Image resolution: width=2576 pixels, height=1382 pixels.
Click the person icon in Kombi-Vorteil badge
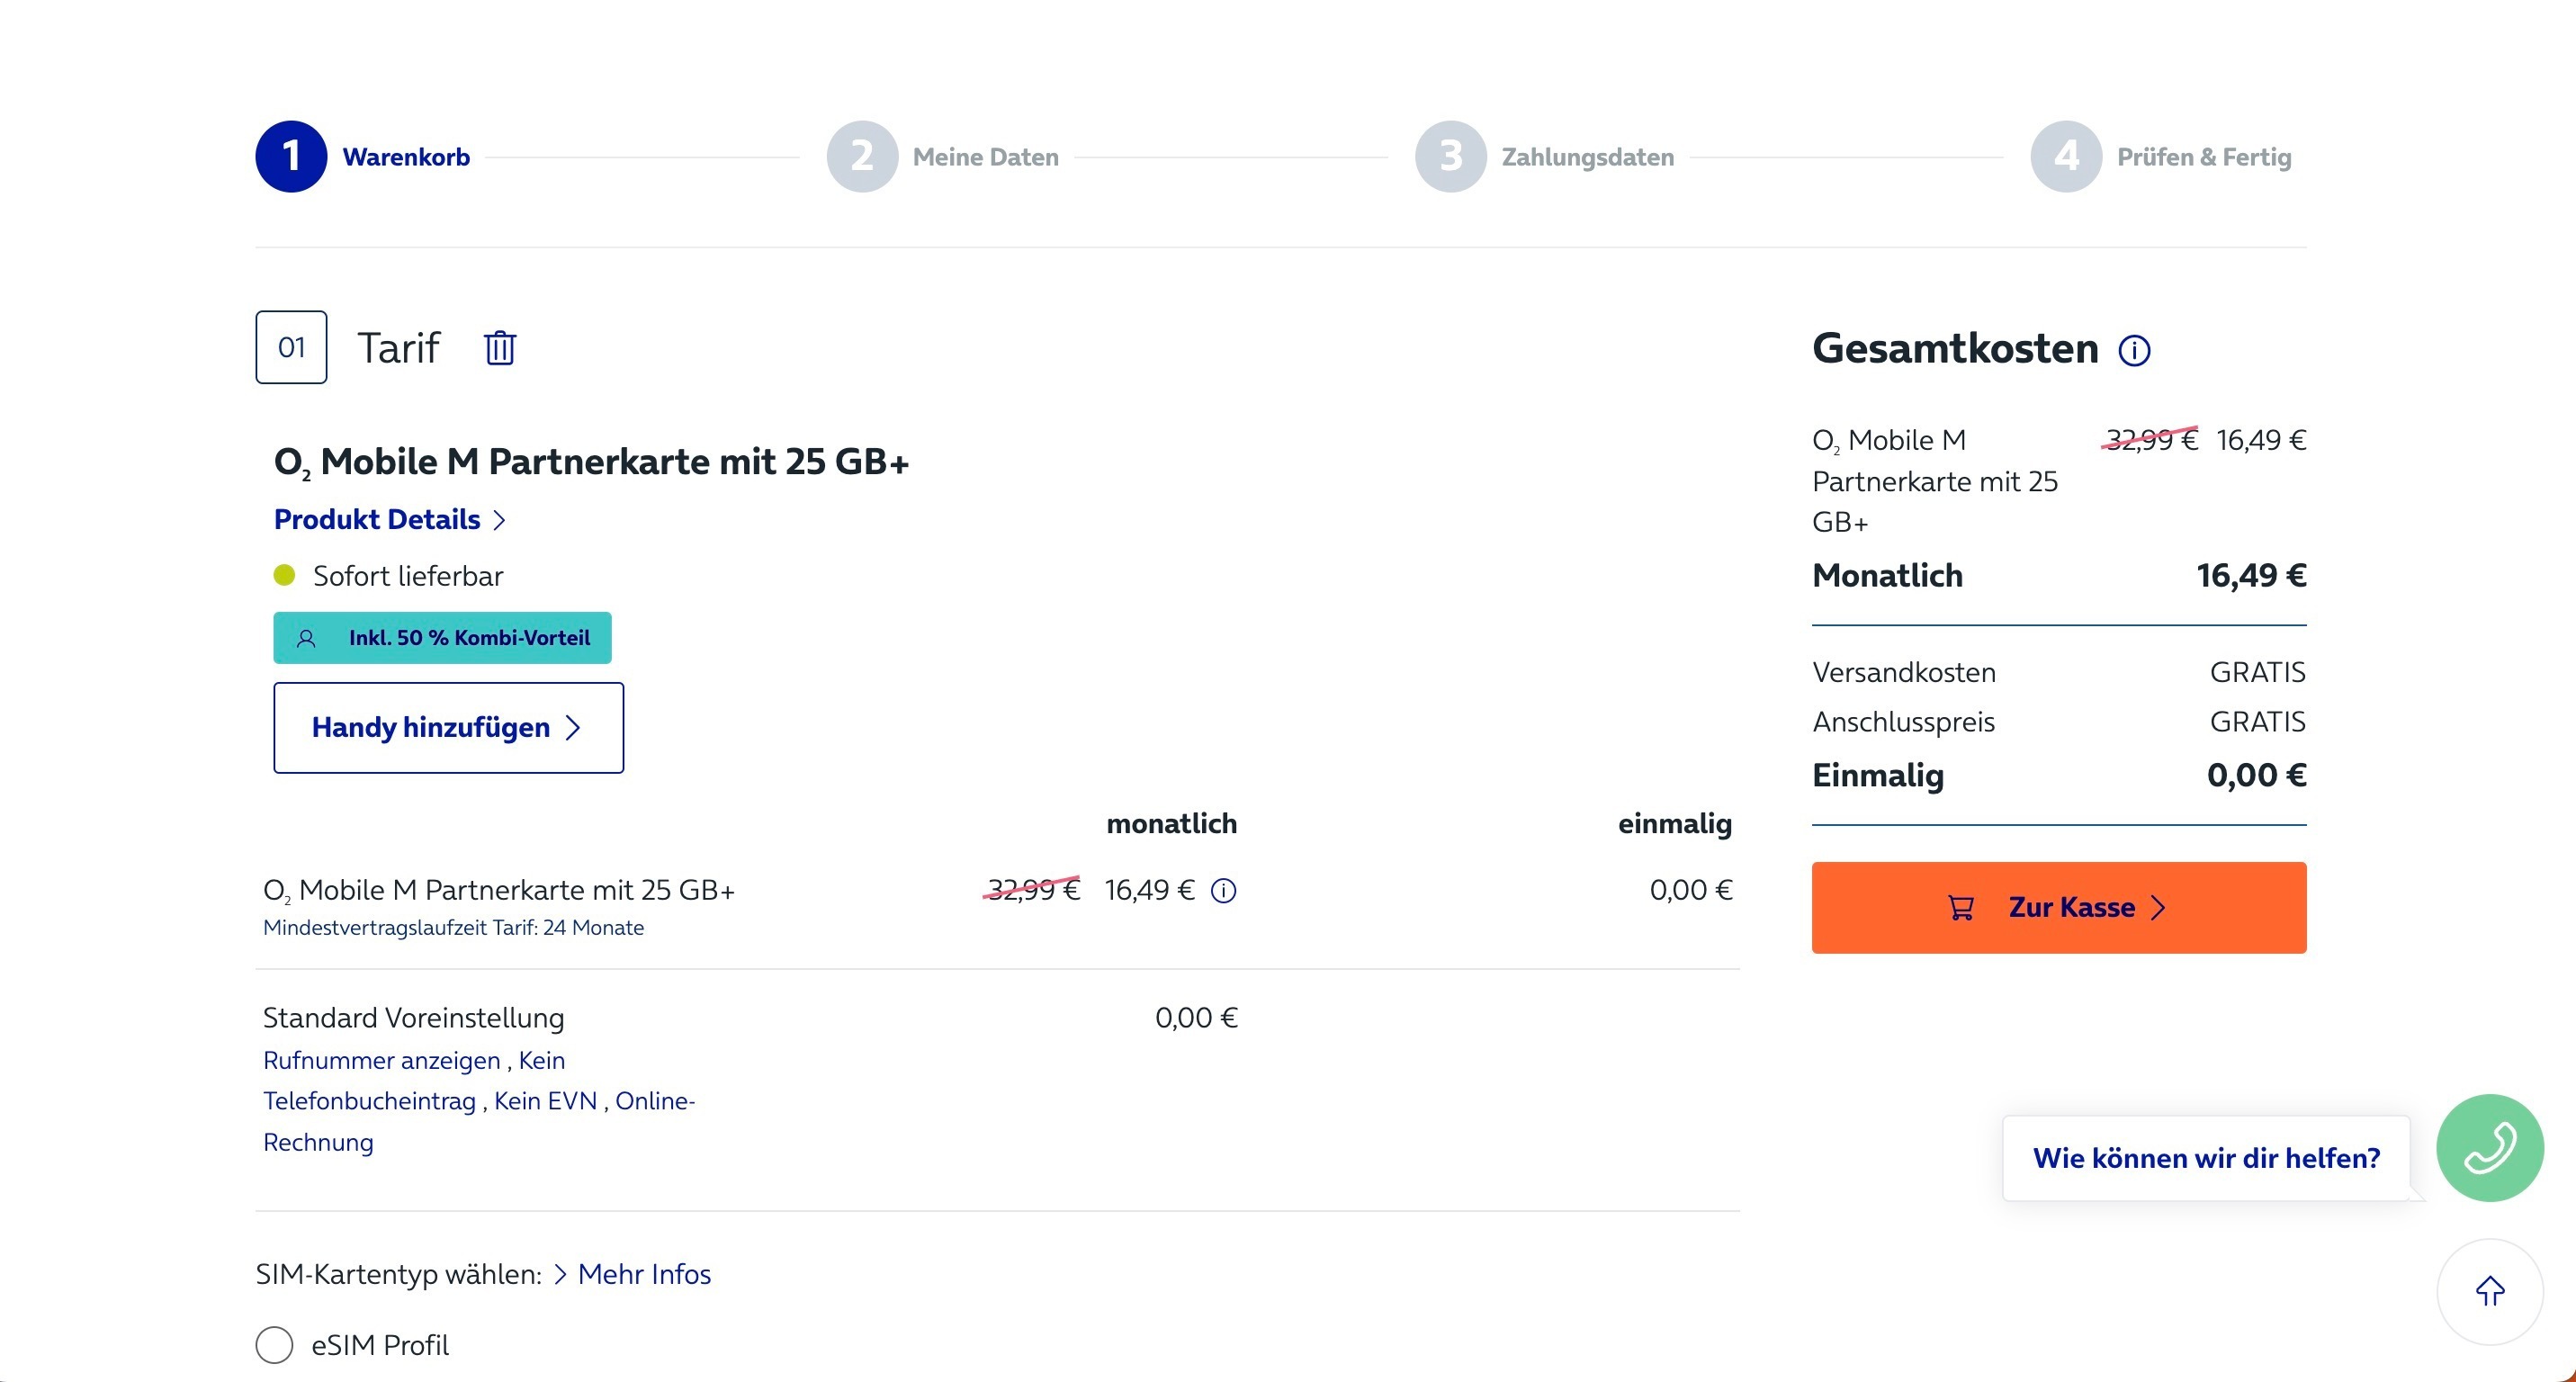[306, 638]
